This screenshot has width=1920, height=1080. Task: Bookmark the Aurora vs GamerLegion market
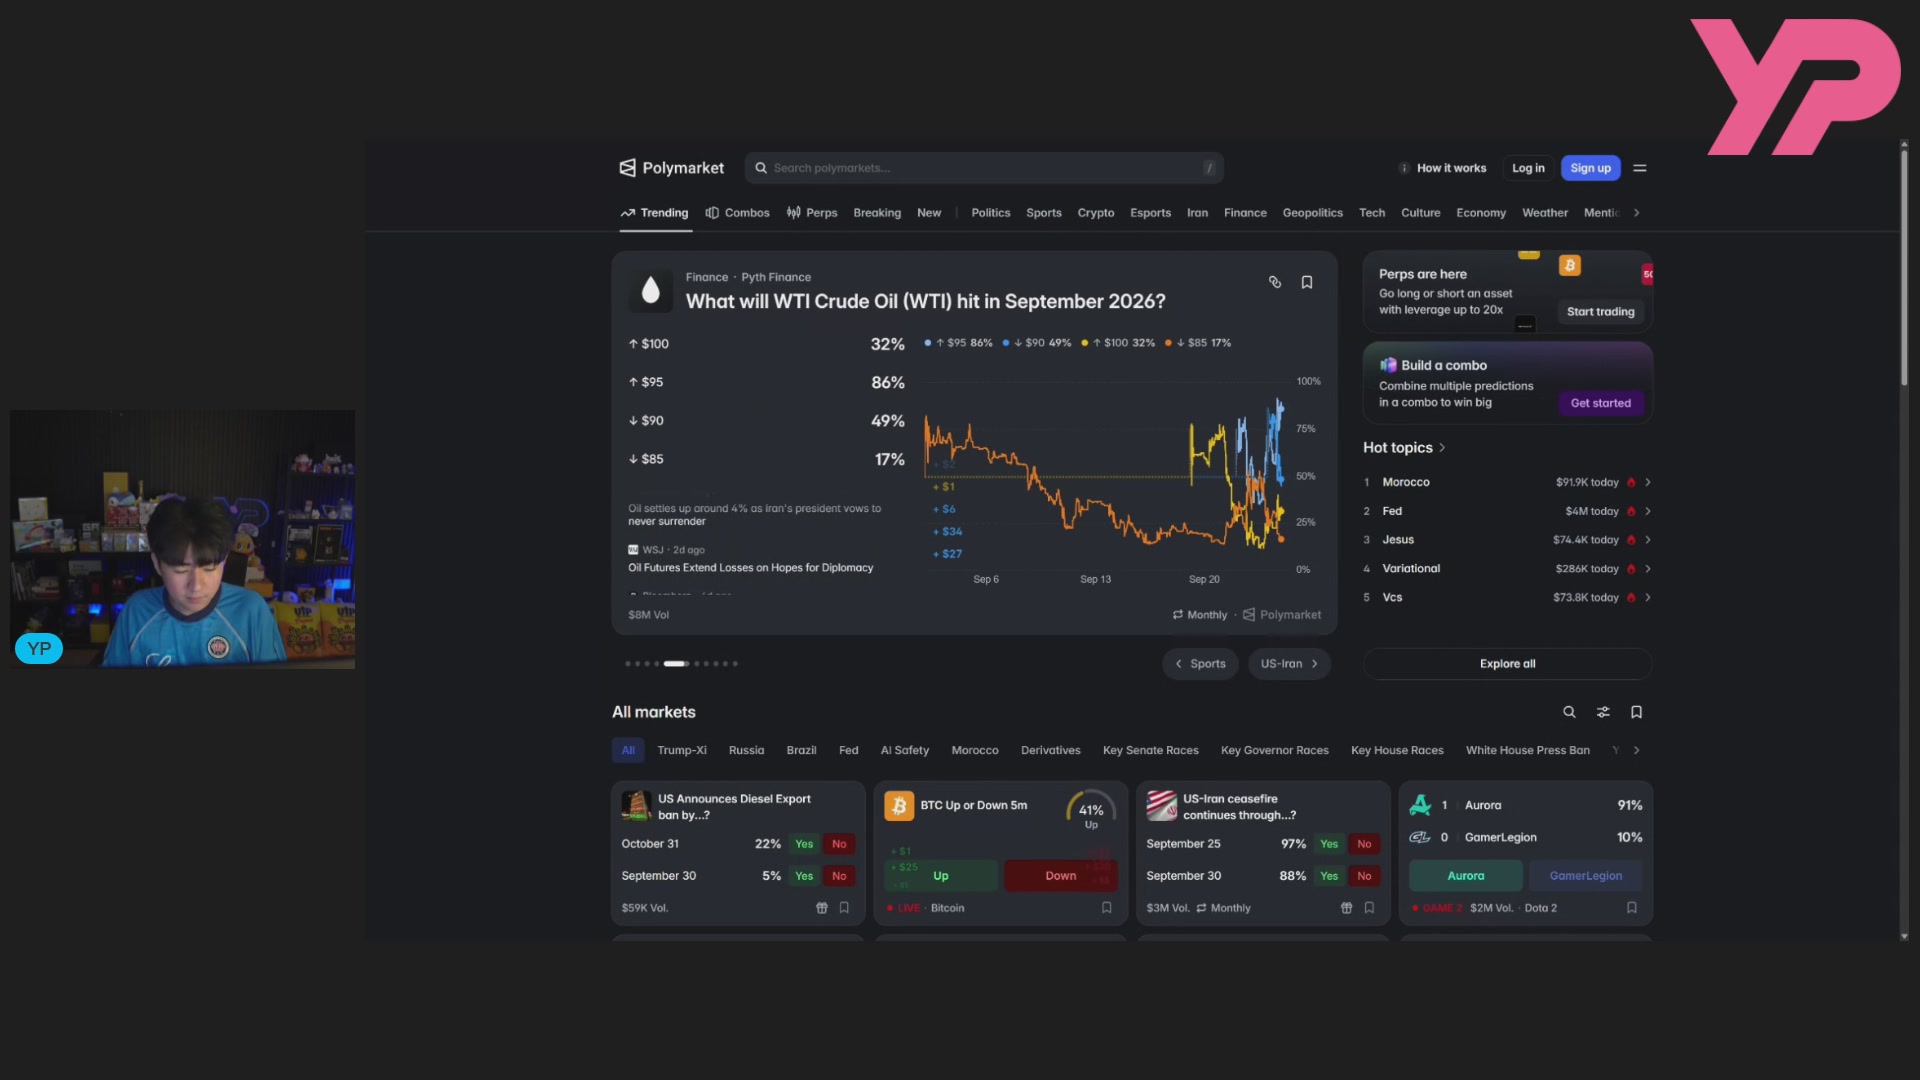[1632, 908]
